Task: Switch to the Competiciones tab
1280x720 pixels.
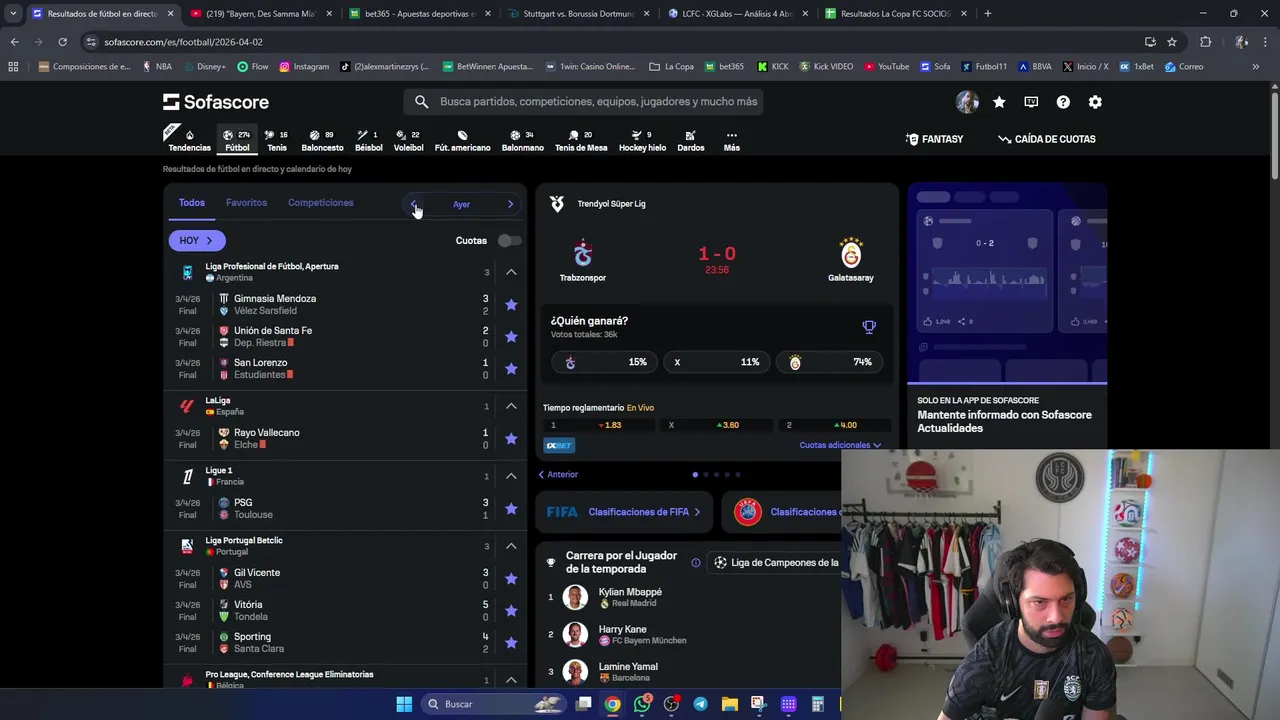Action: (x=320, y=203)
